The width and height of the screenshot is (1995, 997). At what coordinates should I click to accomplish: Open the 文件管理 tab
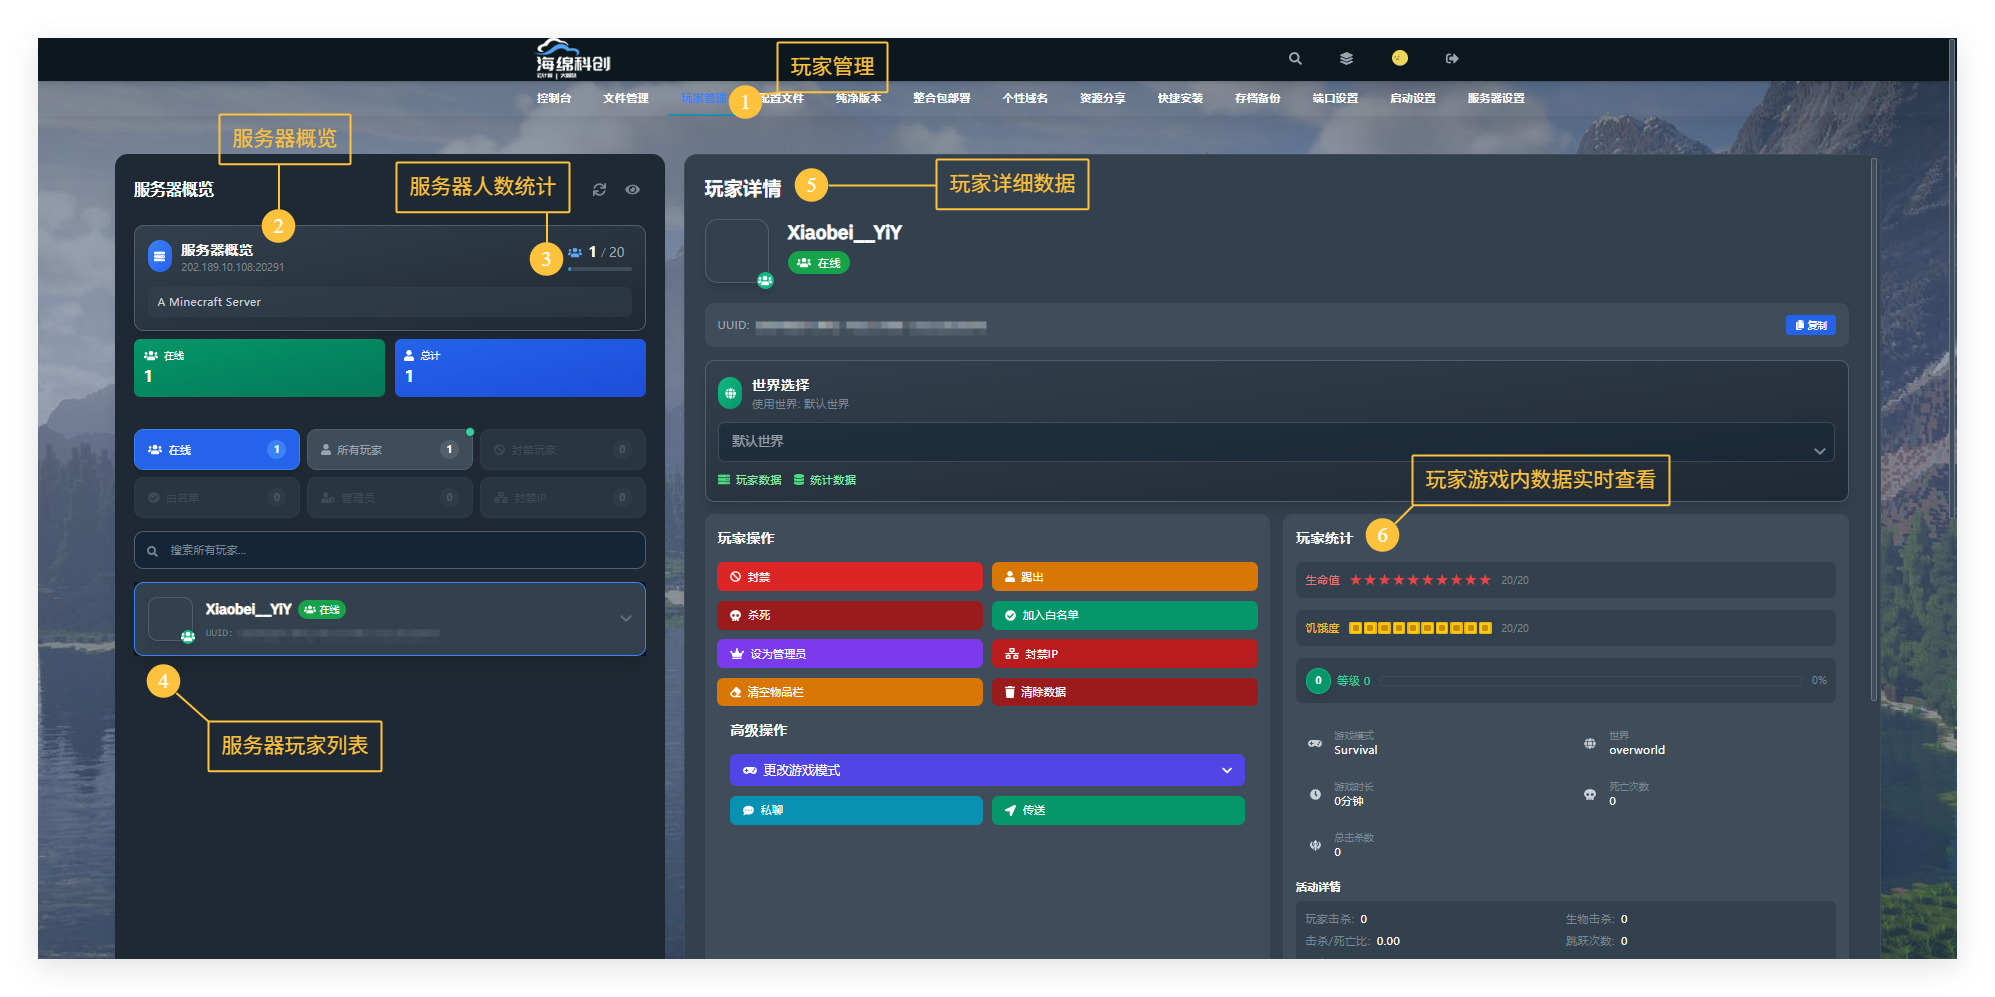tap(626, 98)
